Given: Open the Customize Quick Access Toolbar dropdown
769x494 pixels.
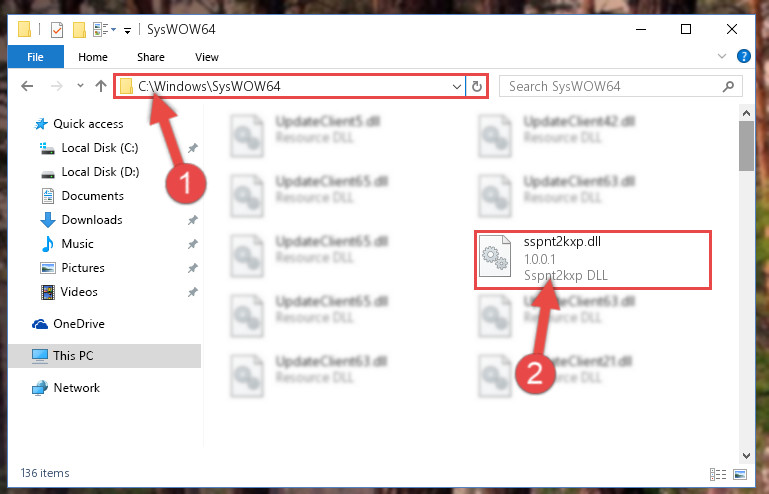Looking at the screenshot, I should (128, 31).
